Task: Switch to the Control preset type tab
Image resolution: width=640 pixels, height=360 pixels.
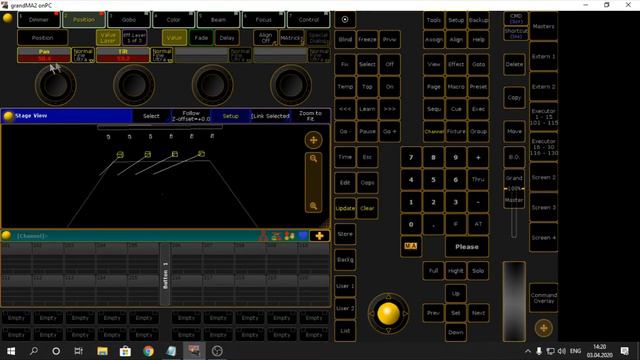Action: pos(309,20)
